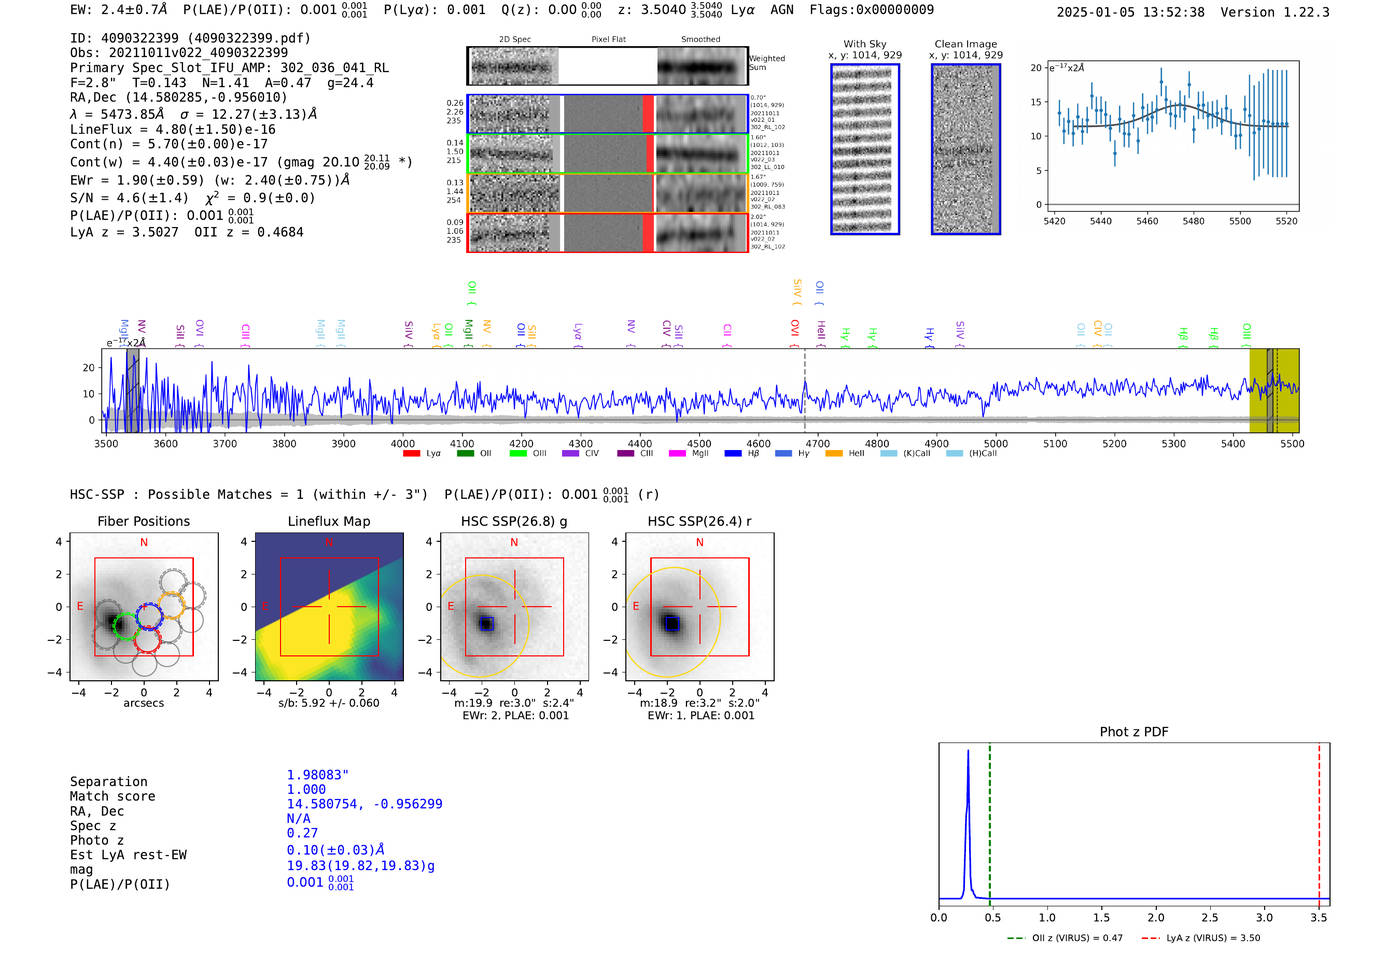Viewport: 1400px width, 953px height.
Task: Open the HSC SSP(26.4) r image
Action: pyautogui.click(x=699, y=607)
